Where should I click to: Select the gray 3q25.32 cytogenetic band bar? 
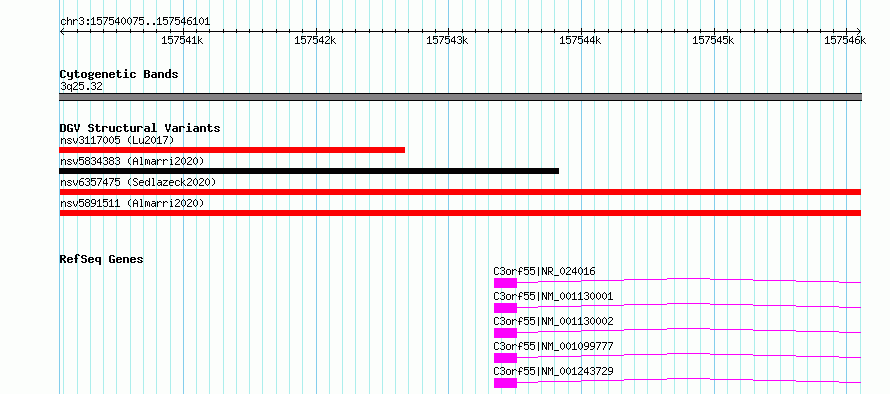pyautogui.click(x=460, y=97)
